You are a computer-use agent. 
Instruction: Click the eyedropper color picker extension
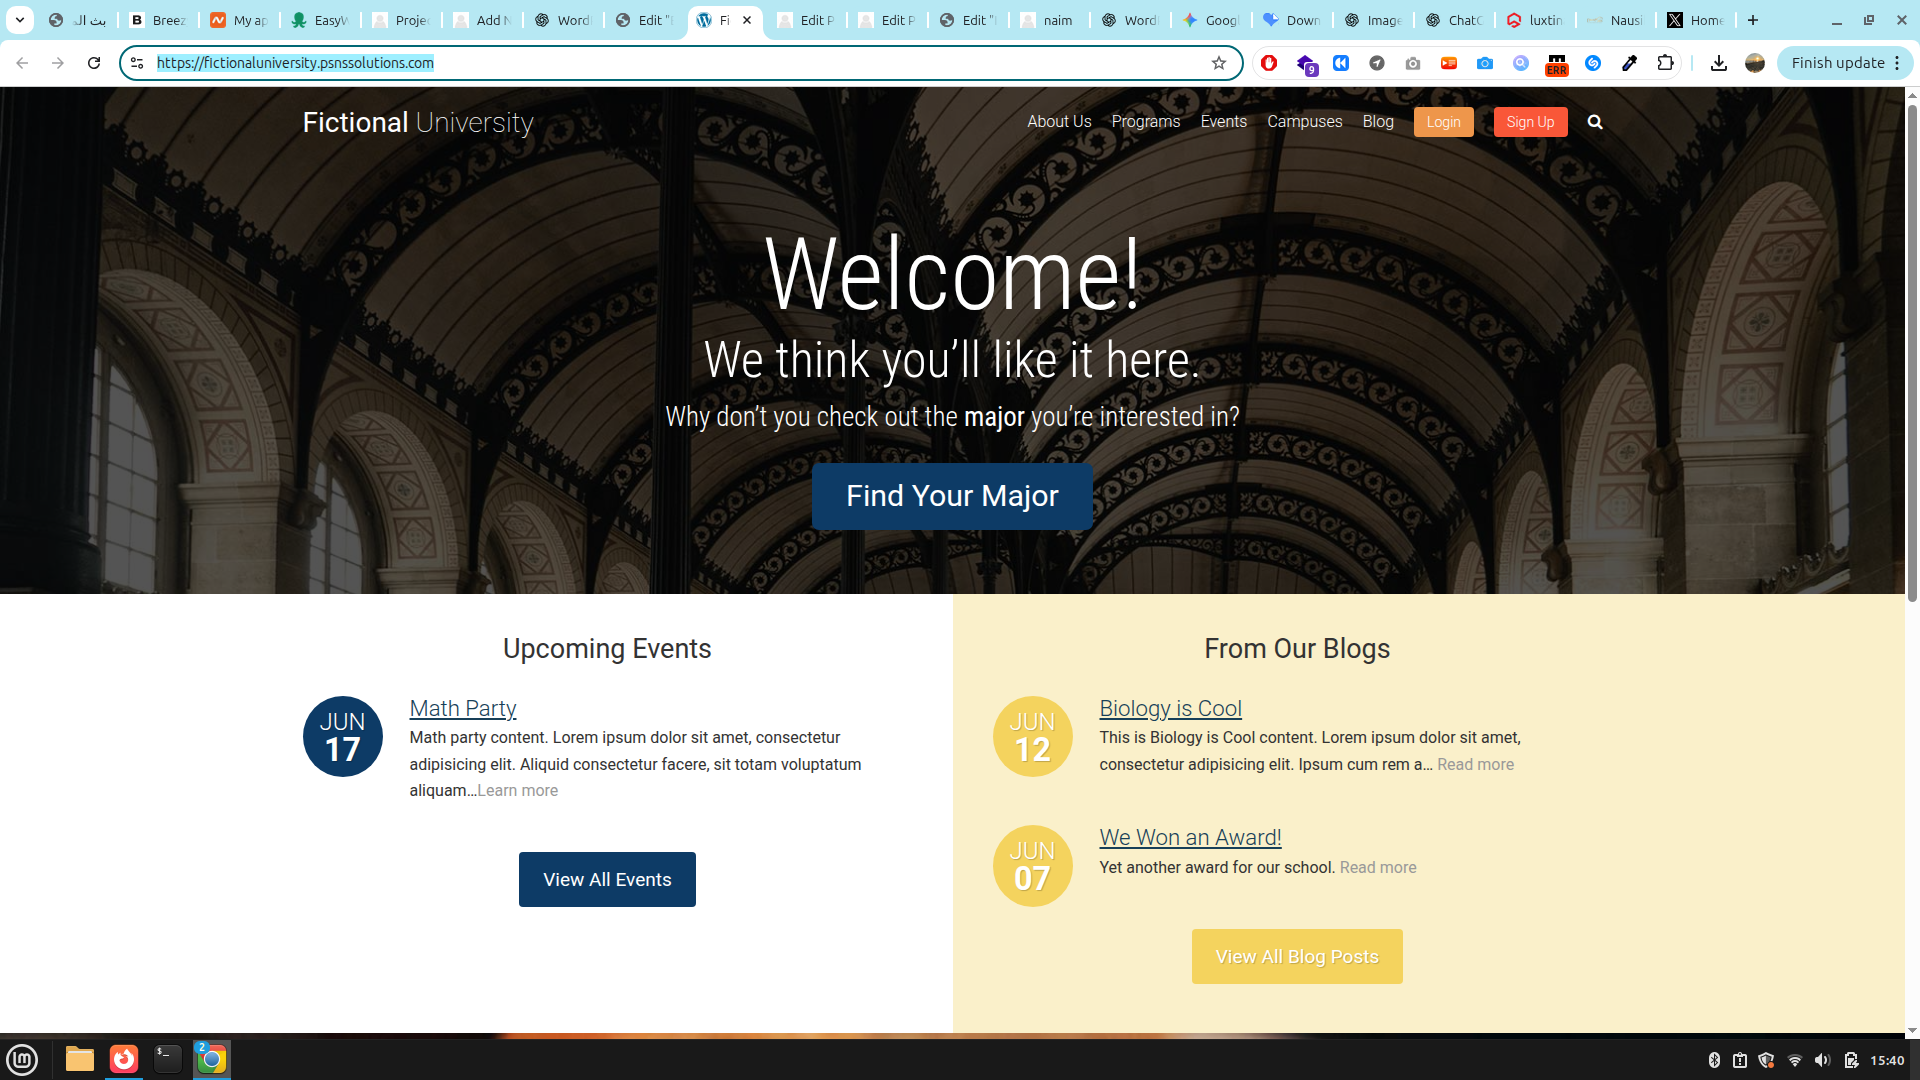[x=1629, y=63]
